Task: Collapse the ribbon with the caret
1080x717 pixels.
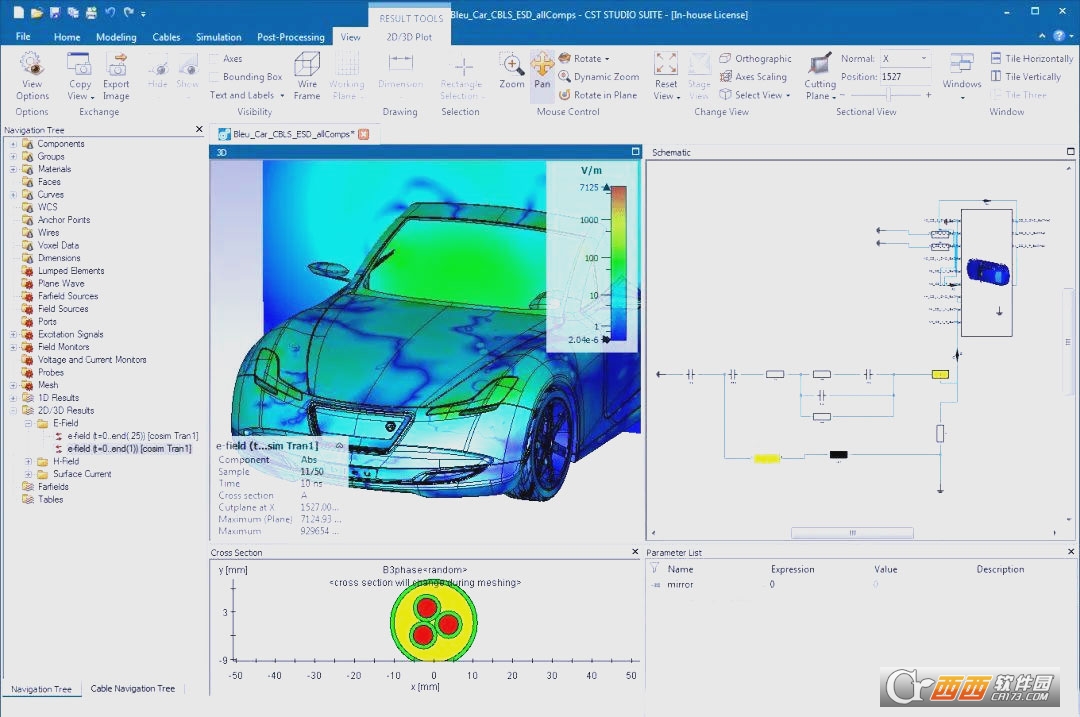Action: (1041, 36)
